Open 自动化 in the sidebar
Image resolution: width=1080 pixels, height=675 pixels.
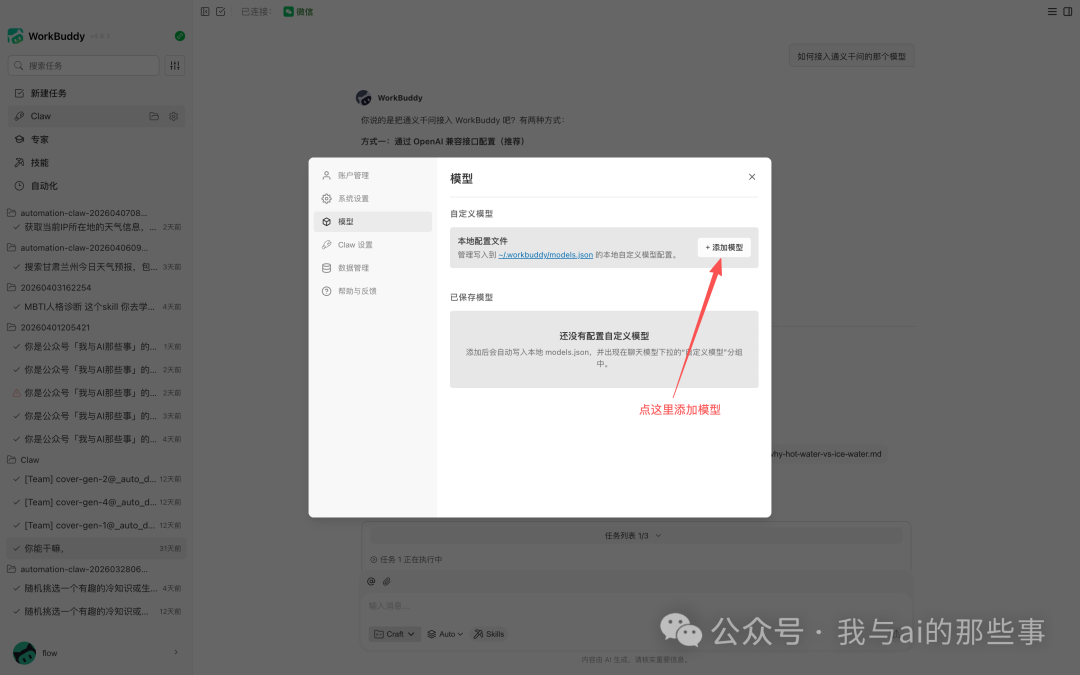pyautogui.click(x=96, y=186)
